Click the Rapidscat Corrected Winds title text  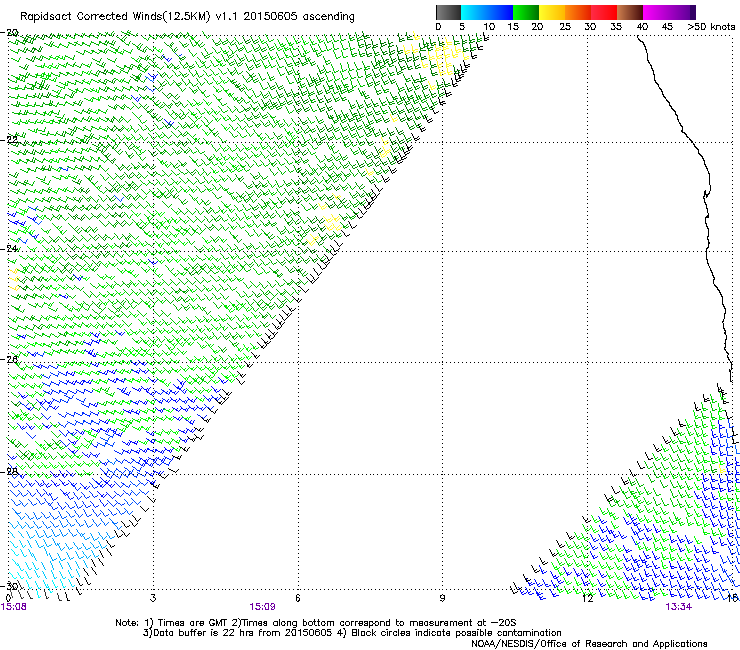(x=187, y=17)
